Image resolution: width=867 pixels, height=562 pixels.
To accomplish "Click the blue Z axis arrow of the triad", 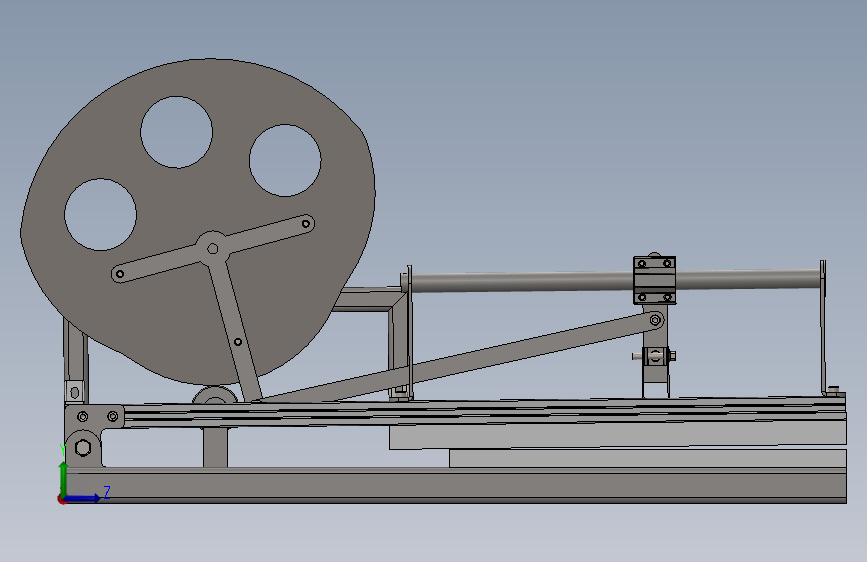I will (83, 498).
